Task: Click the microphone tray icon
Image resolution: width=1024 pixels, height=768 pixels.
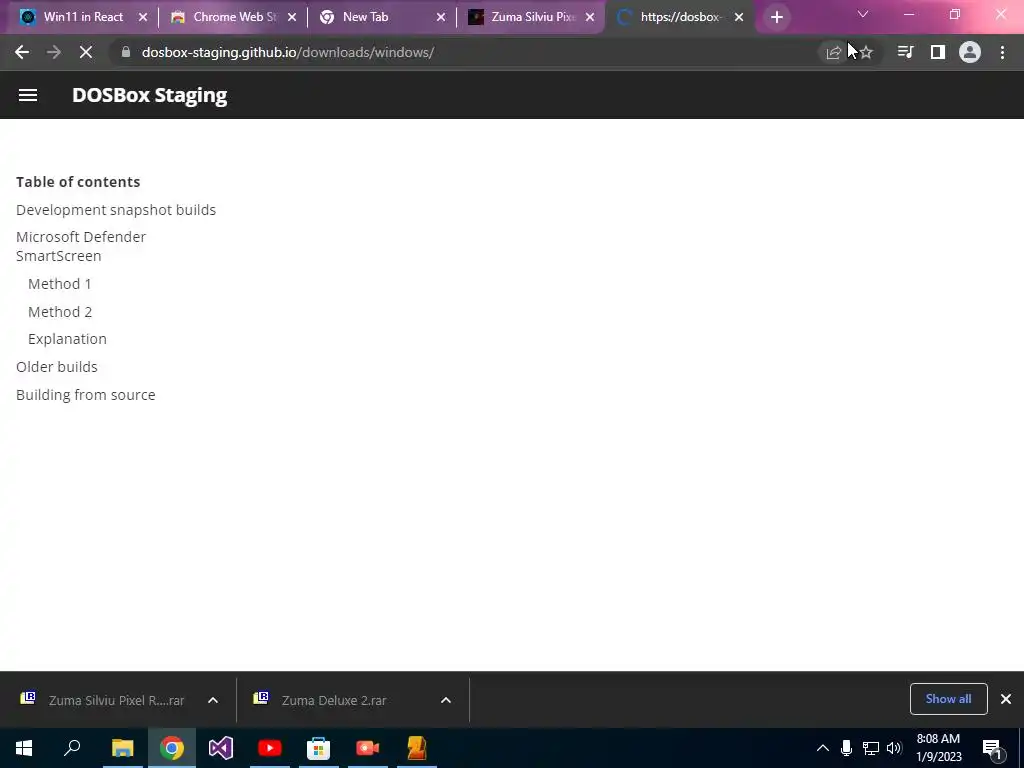Action: (x=846, y=748)
